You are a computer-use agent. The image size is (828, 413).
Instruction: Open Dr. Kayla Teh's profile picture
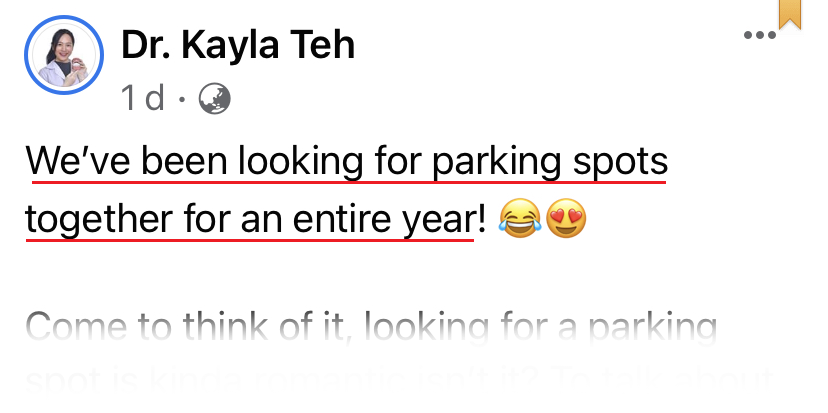[x=65, y=58]
